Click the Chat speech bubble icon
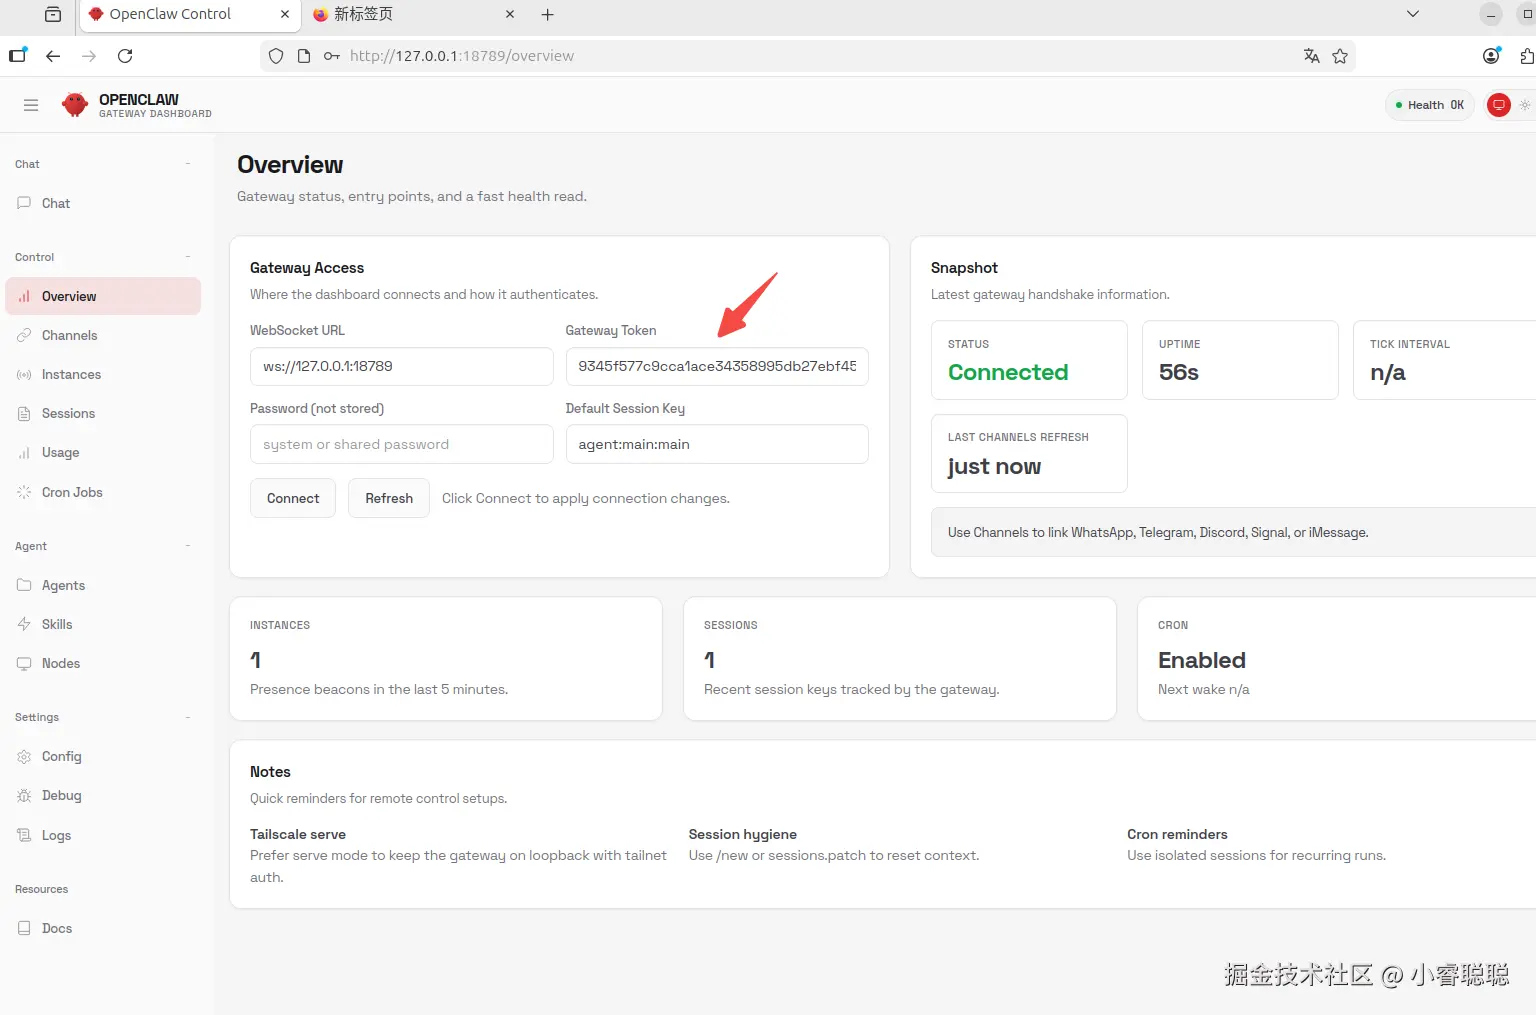This screenshot has width=1536, height=1015. pos(24,203)
